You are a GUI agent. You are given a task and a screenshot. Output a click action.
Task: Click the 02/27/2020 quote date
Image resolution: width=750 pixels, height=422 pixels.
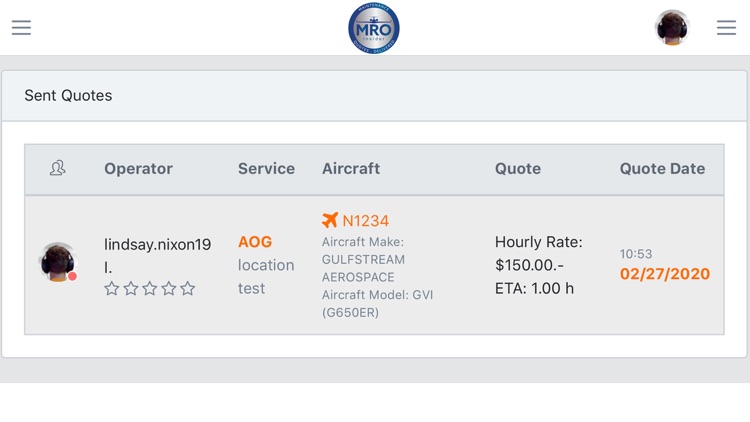click(x=665, y=274)
